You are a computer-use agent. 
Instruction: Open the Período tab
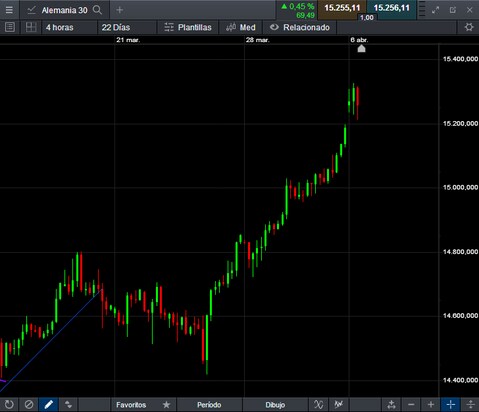(209, 405)
